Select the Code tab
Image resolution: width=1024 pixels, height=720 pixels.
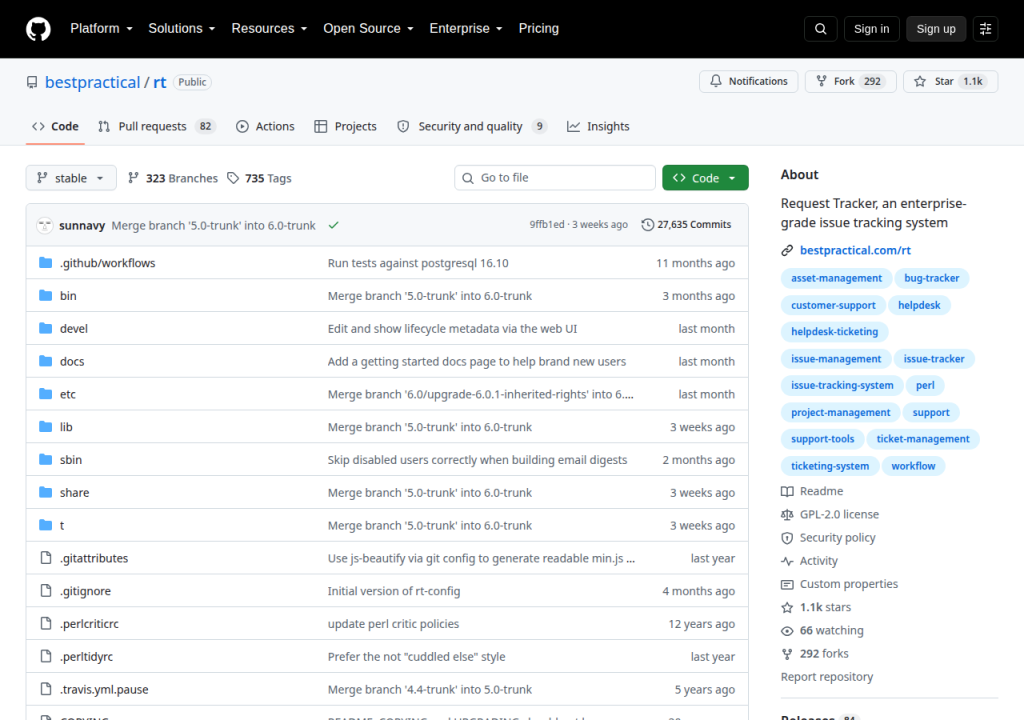tap(56, 127)
